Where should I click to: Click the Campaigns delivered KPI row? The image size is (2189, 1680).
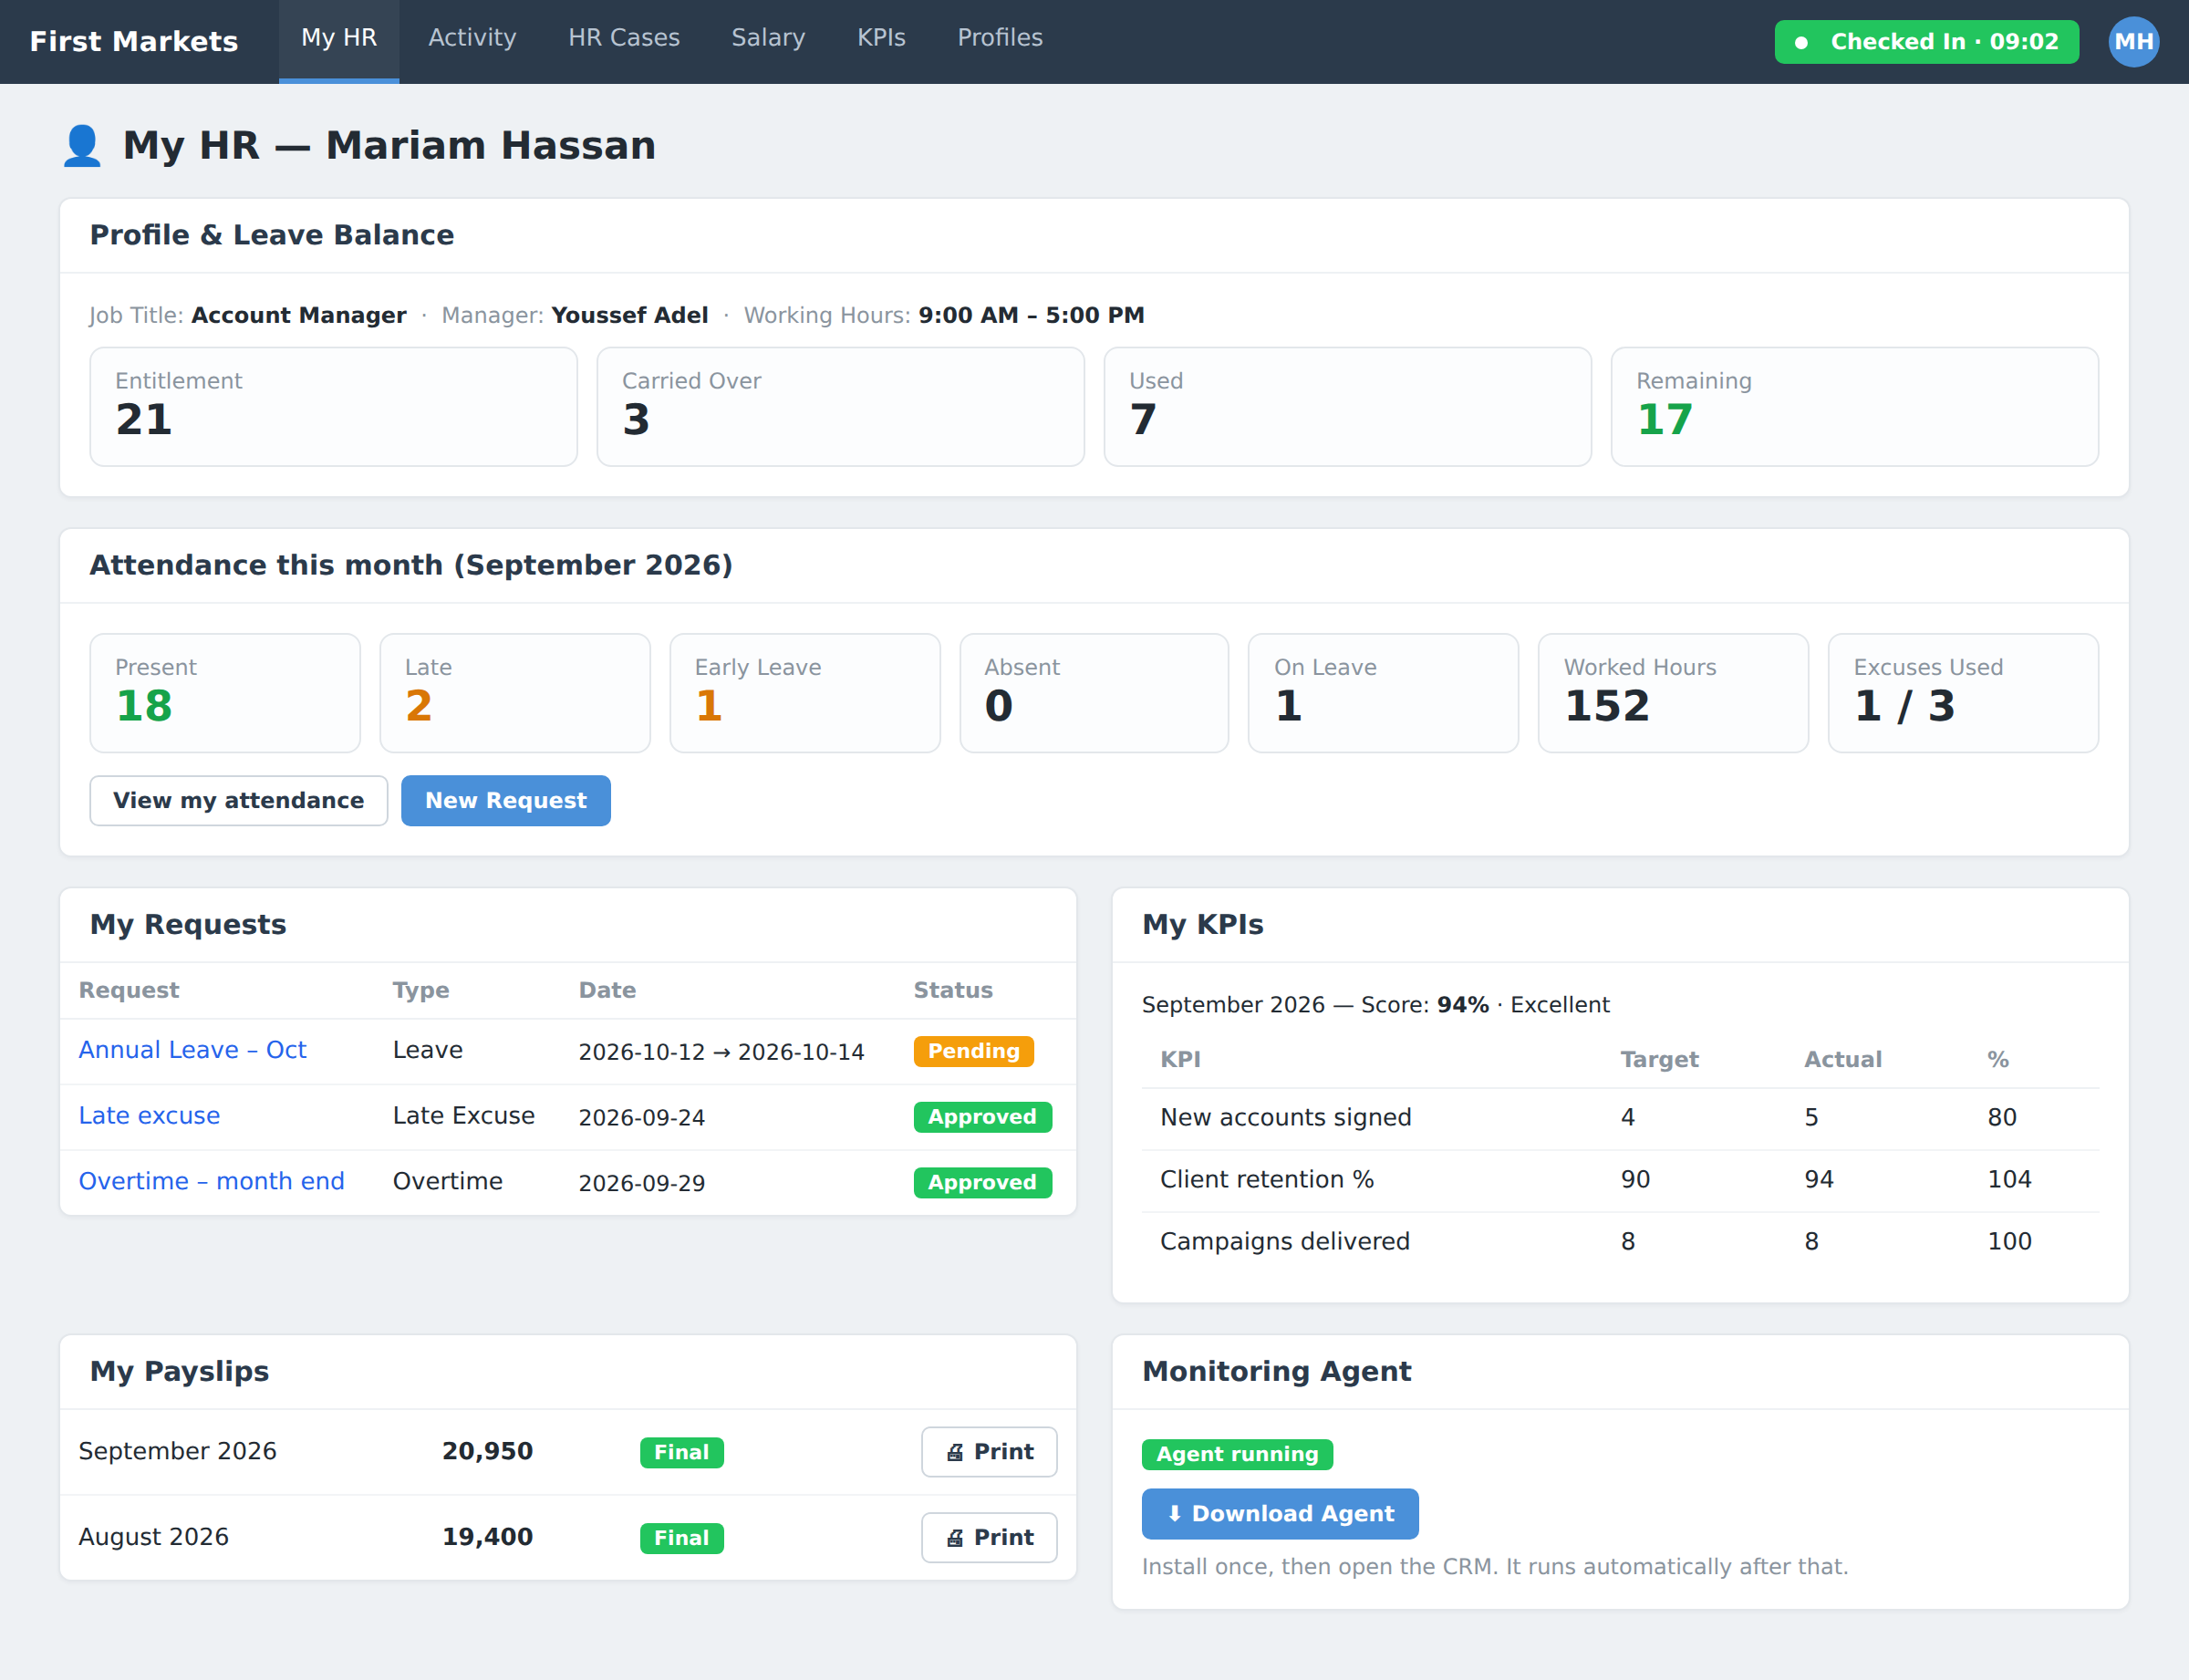(x=1620, y=1242)
